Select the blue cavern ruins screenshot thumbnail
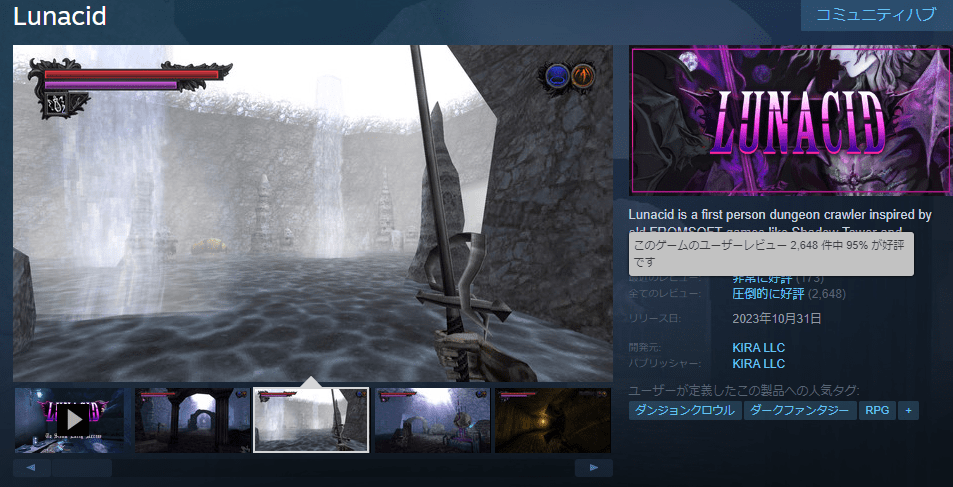Viewport: 953px width, 487px height. pos(432,420)
